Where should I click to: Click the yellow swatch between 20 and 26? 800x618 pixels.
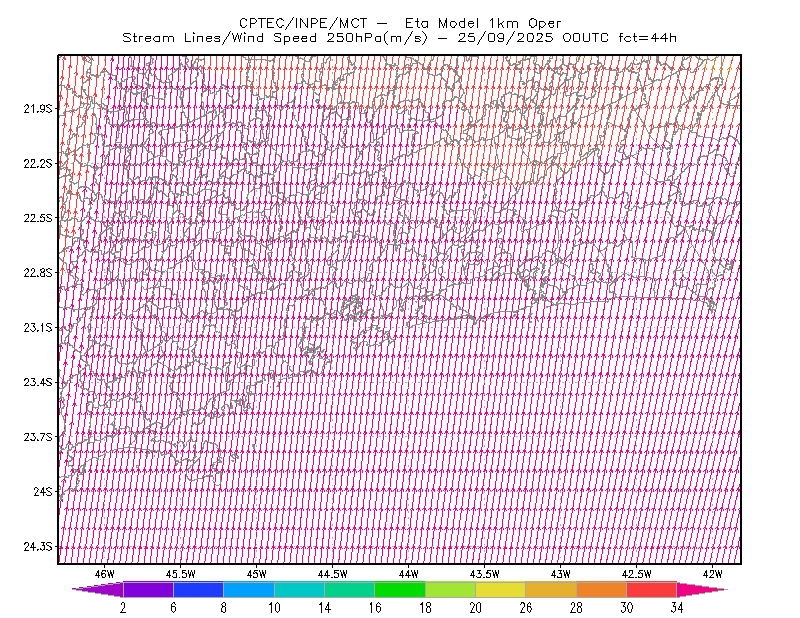tap(501, 589)
